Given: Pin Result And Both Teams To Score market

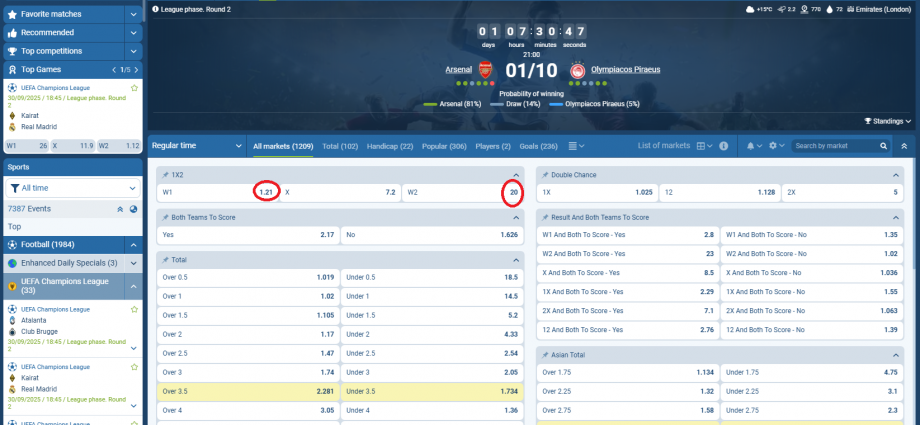Looking at the screenshot, I should coord(546,217).
